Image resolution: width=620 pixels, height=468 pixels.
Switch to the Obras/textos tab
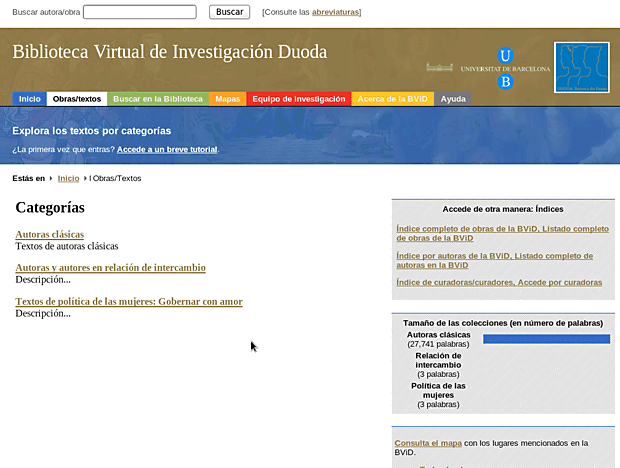(77, 99)
